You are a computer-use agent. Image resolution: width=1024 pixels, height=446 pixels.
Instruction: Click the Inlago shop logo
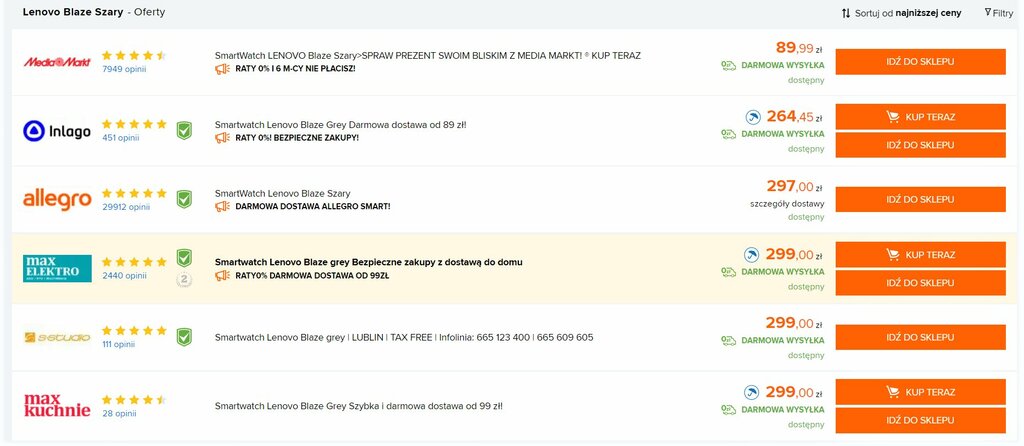pyautogui.click(x=57, y=131)
